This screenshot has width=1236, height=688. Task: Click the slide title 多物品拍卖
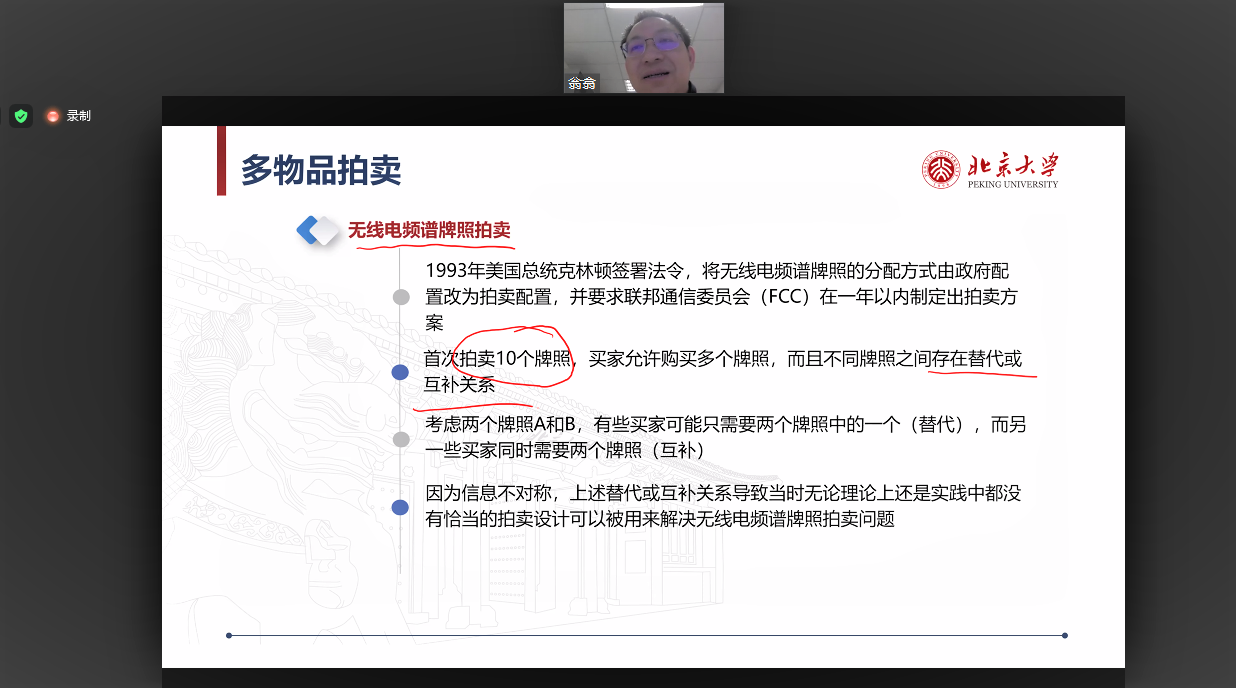(321, 170)
